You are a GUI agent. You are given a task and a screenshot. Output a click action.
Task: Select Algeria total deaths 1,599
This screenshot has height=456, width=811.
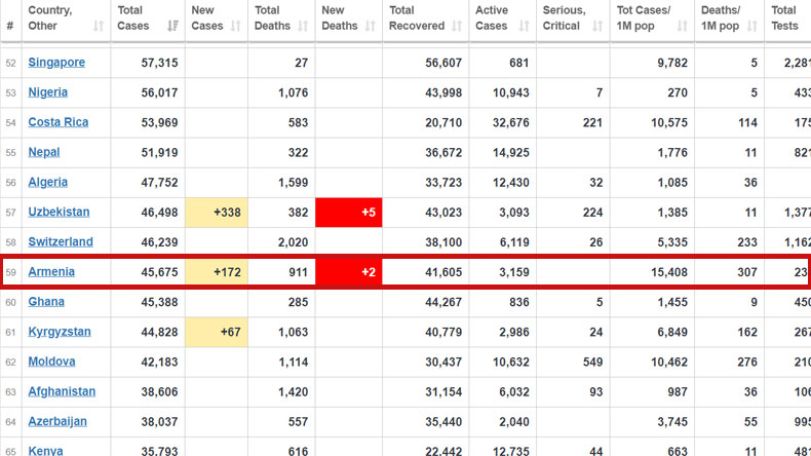point(293,183)
